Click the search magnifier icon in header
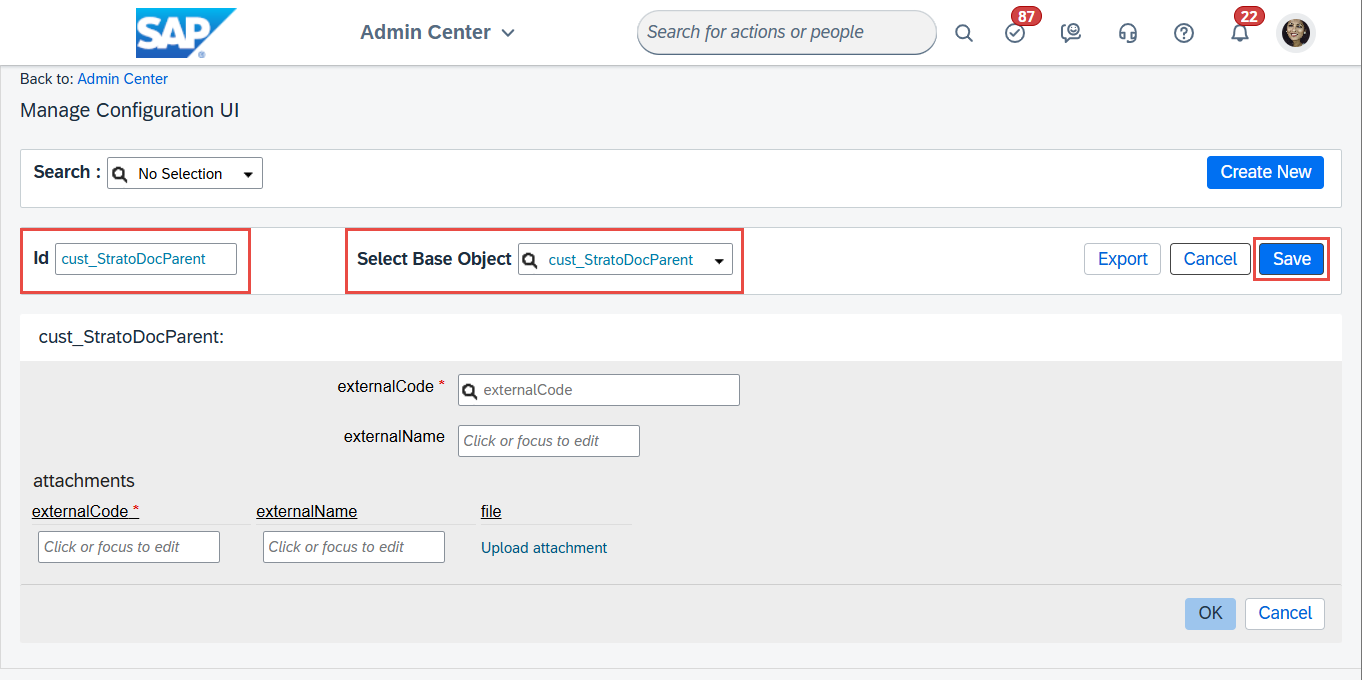Screen dimensions: 1362x680 (963, 33)
